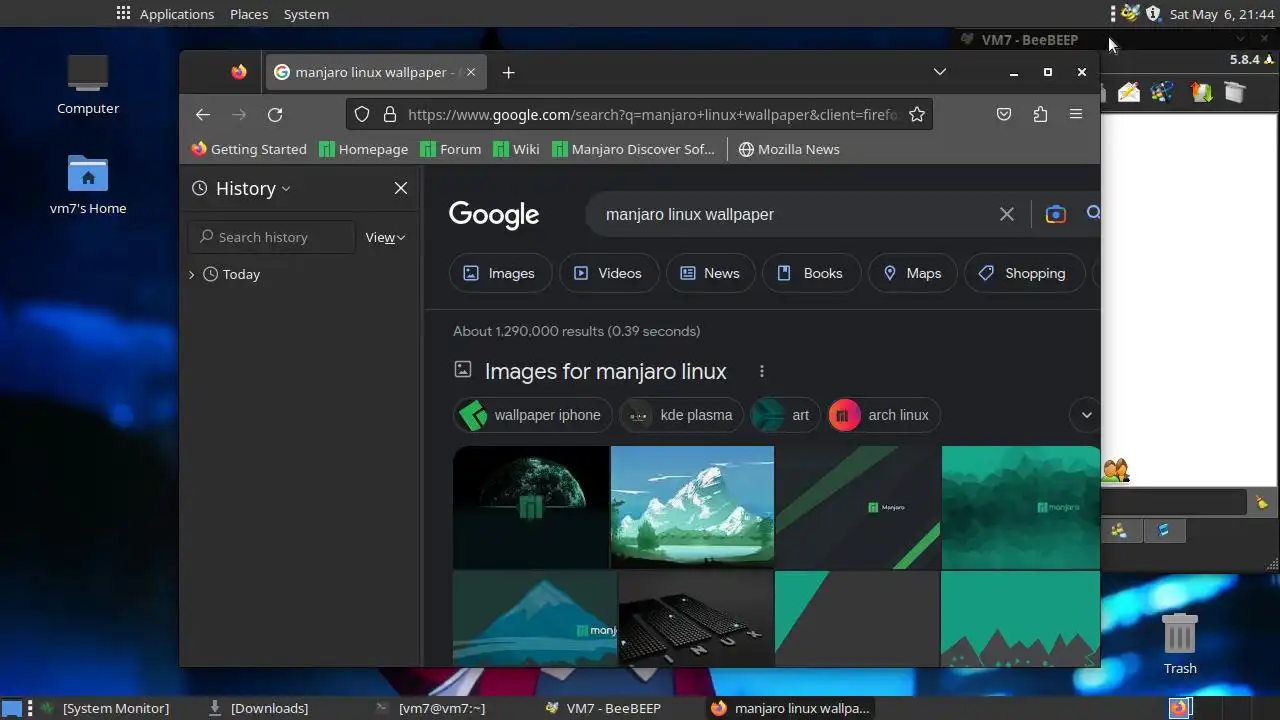Screen dimensions: 1280x720
Task: Click BeeBEEP bee icon in system tray
Action: coord(1131,13)
